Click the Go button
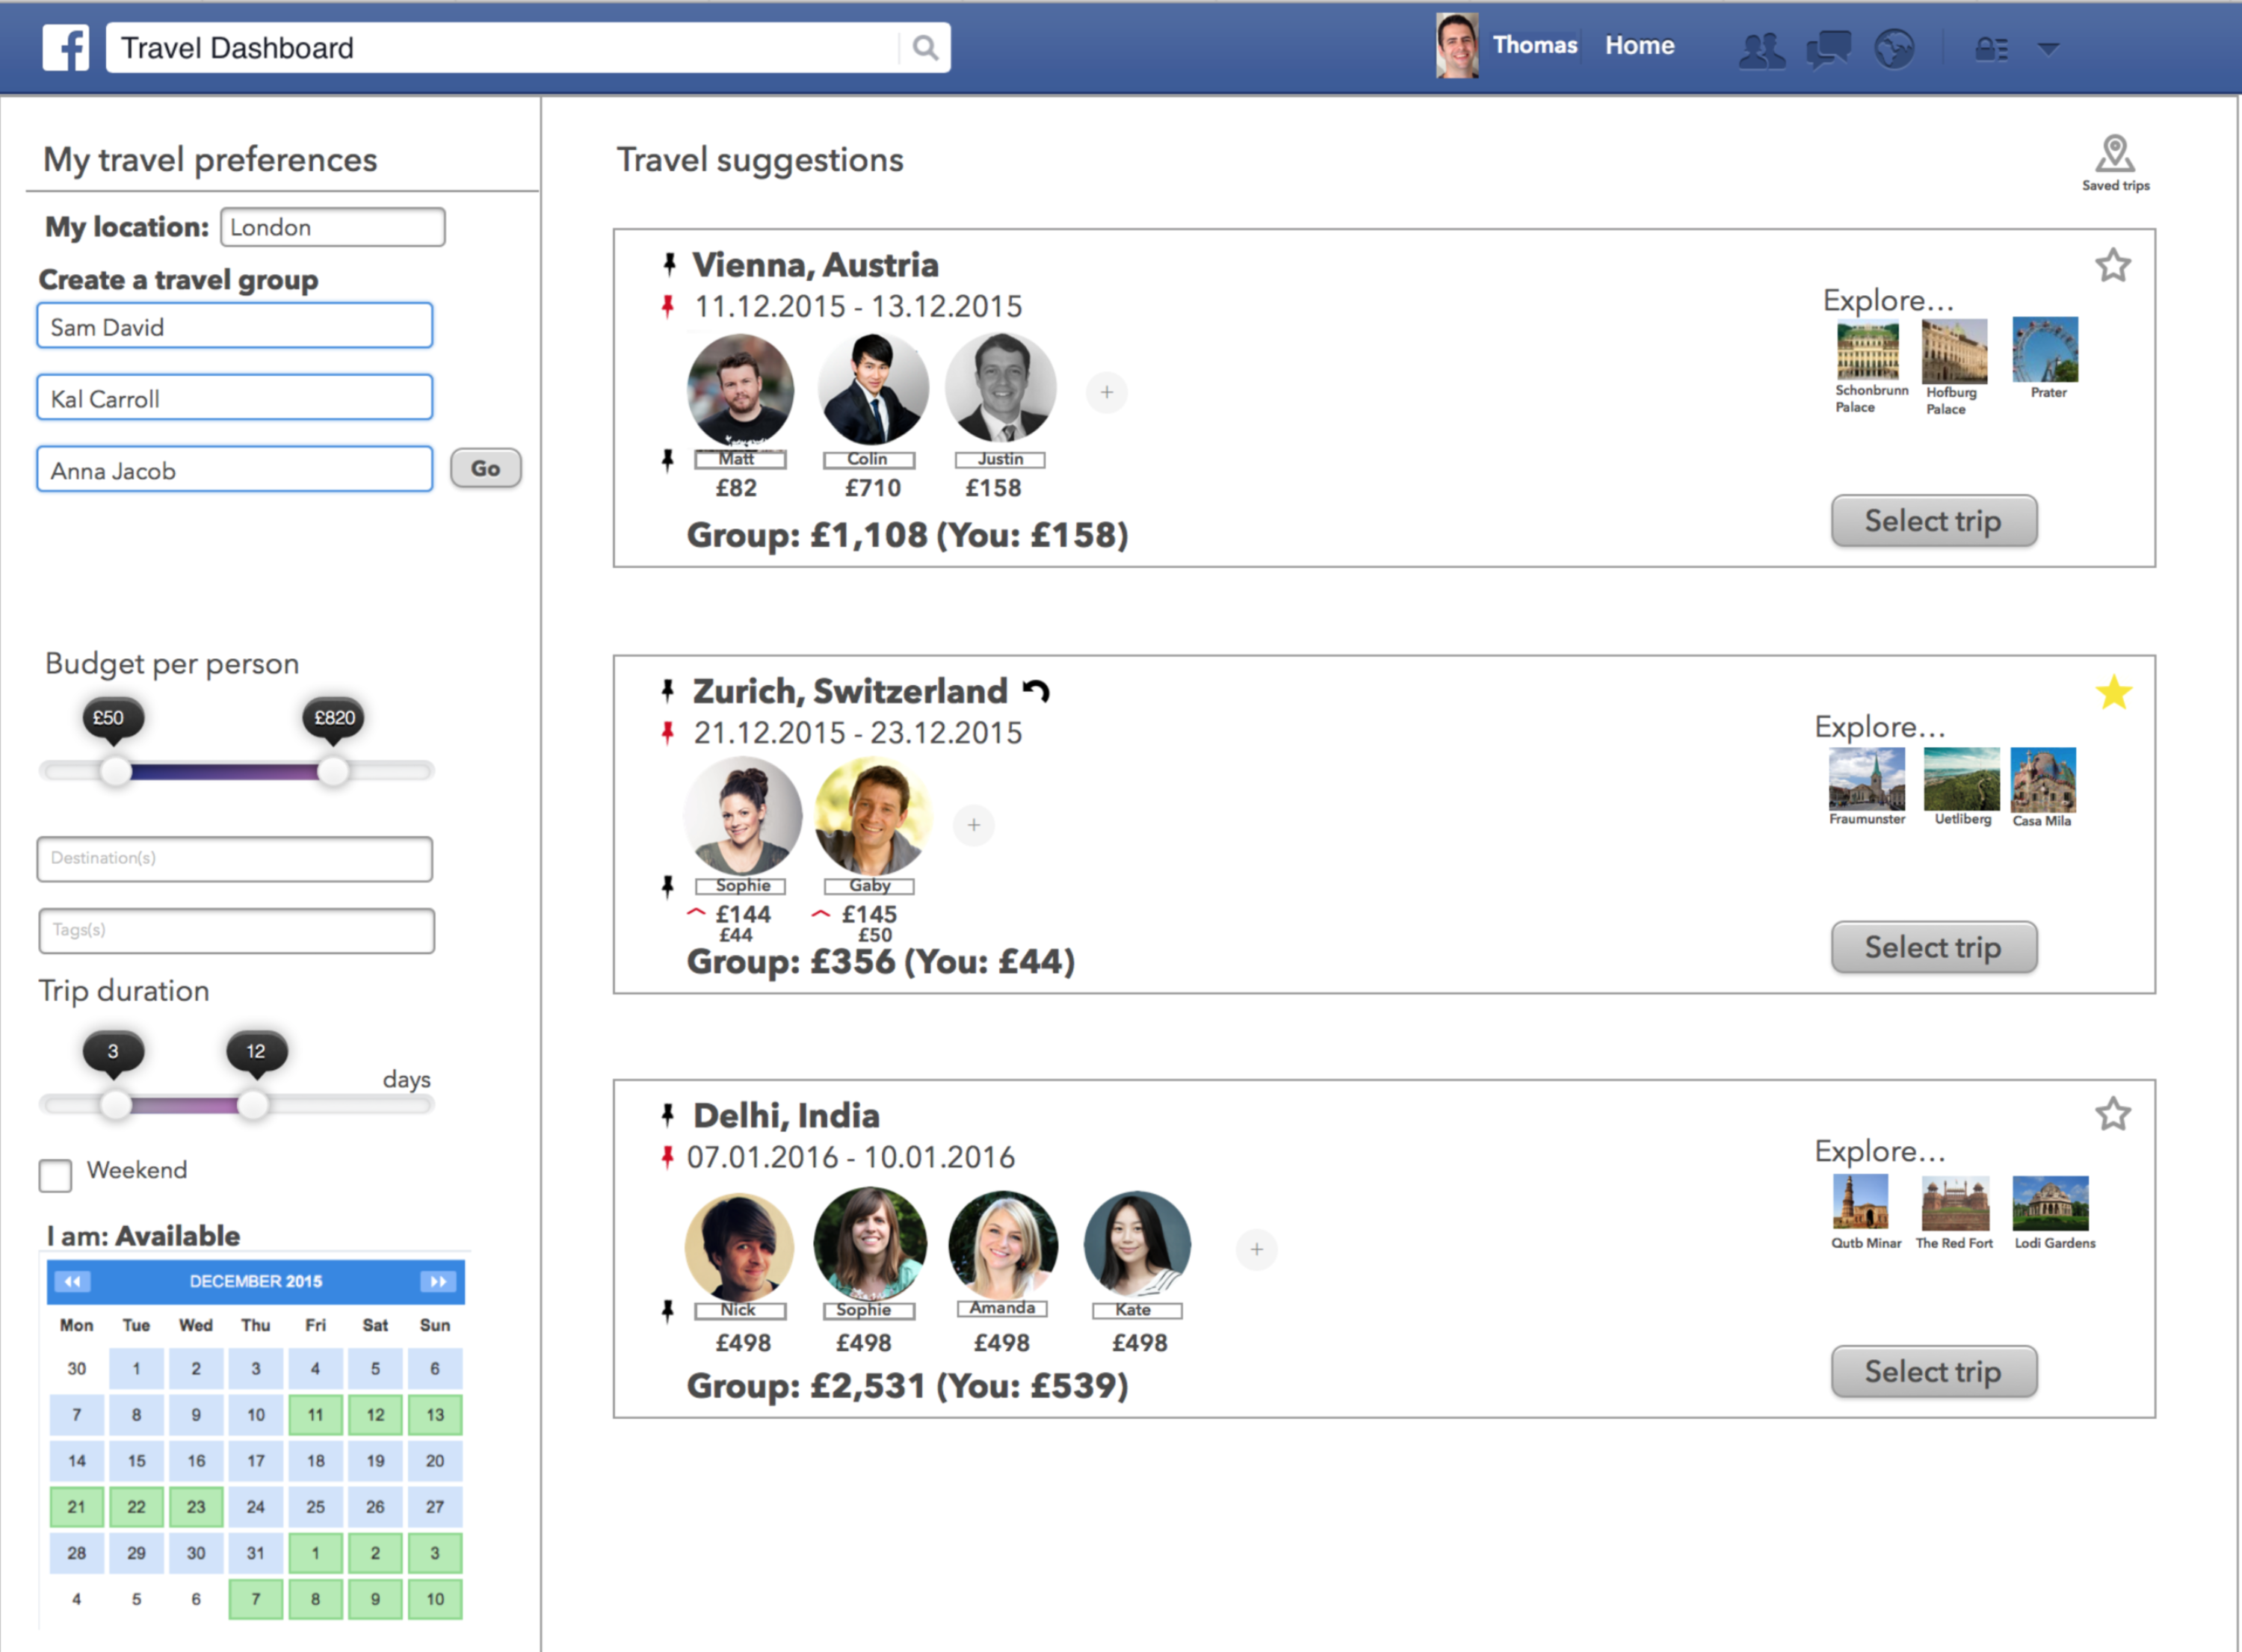This screenshot has height=1652, width=2242. 485,468
